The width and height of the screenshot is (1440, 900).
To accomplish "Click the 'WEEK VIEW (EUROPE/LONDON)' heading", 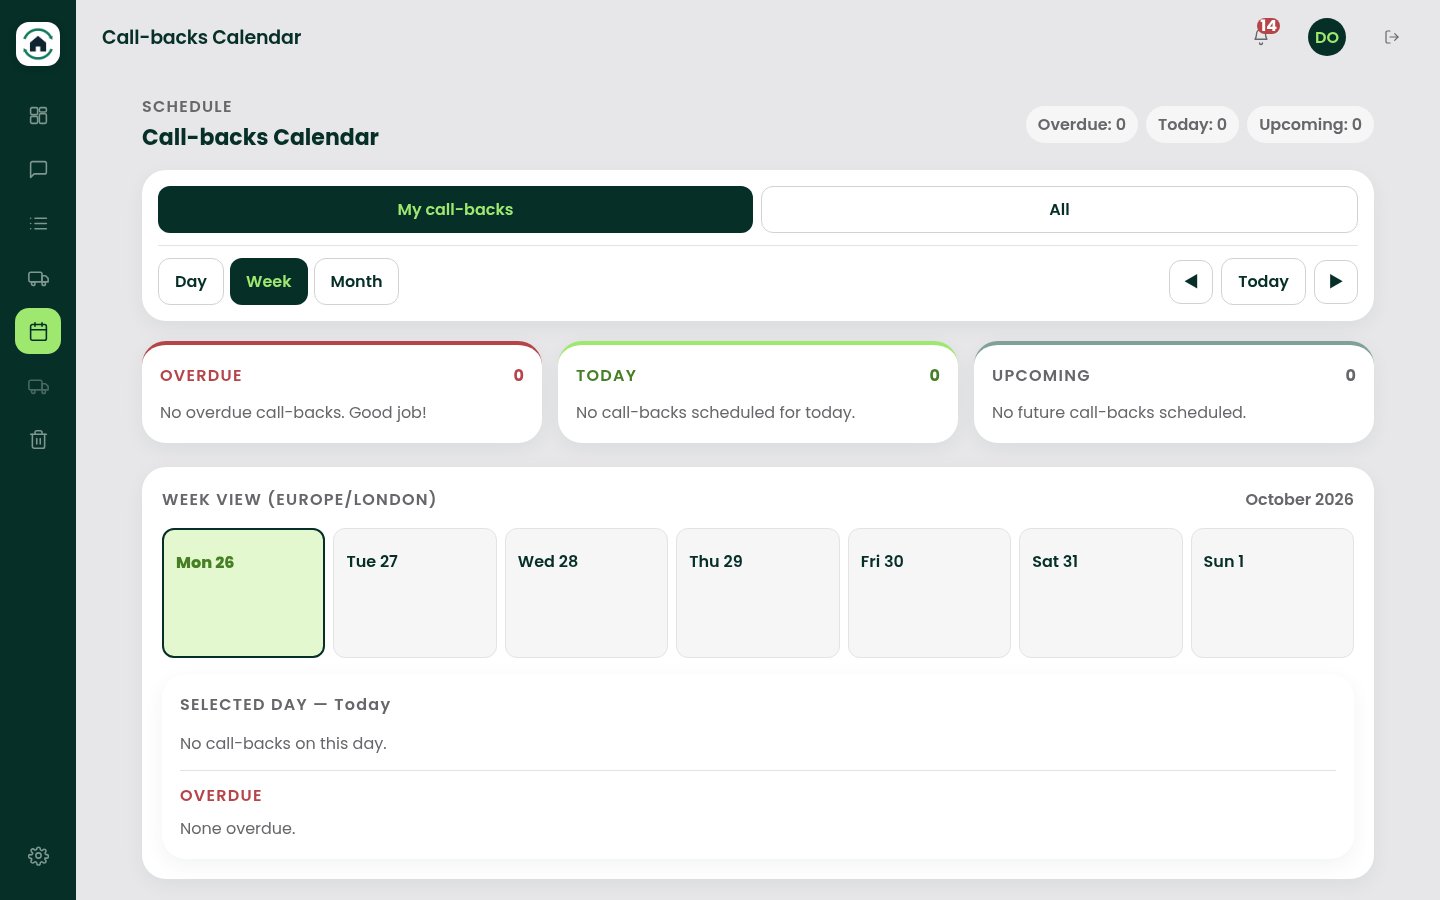I will pos(299,500).
